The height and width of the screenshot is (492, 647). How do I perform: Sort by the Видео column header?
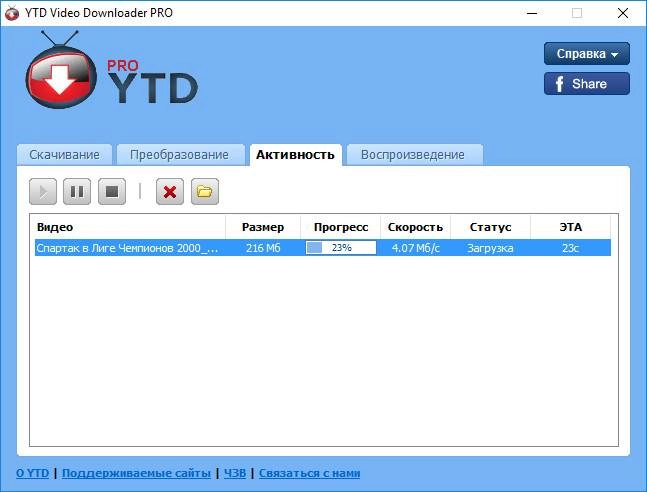(x=128, y=227)
